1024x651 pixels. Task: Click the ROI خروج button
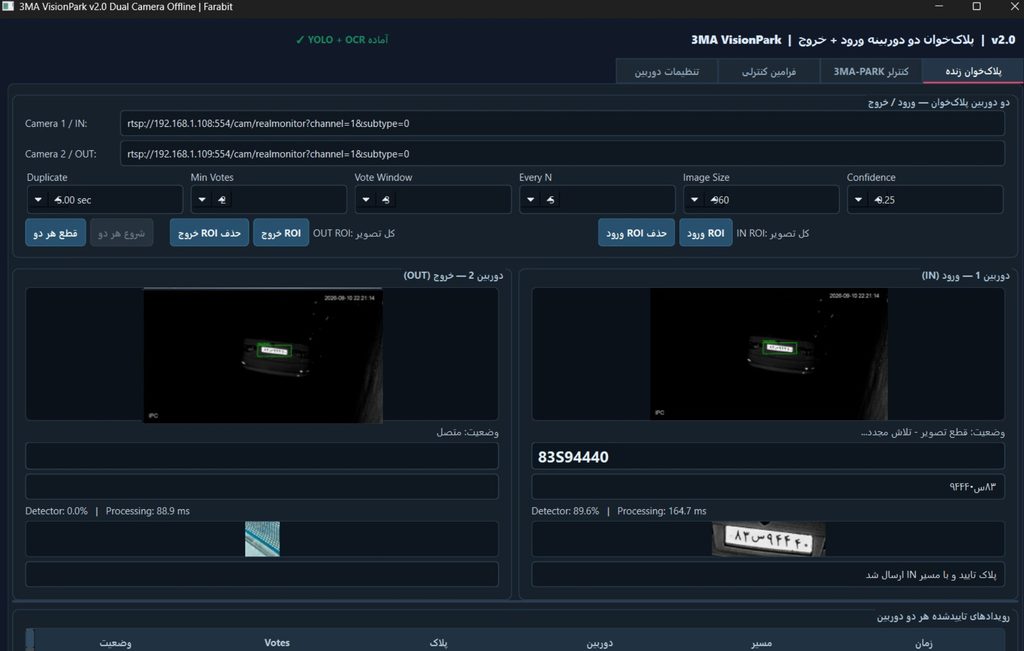pos(281,233)
